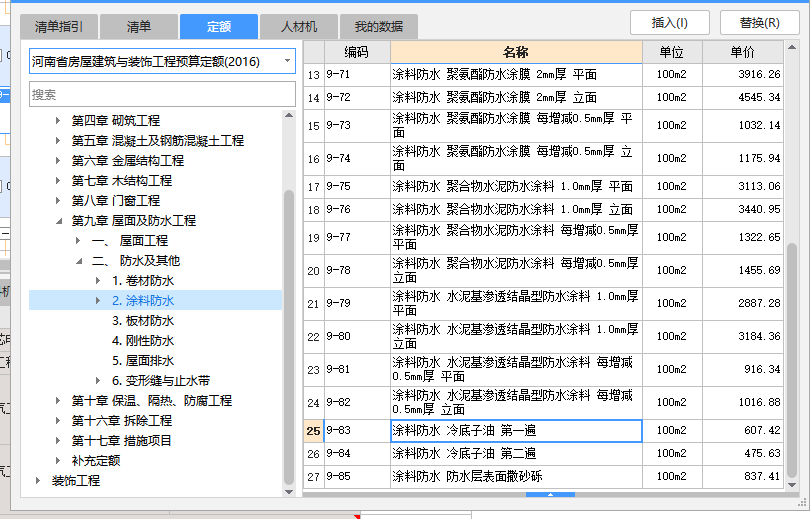Switch to the 清单 tab

pyautogui.click(x=138, y=26)
